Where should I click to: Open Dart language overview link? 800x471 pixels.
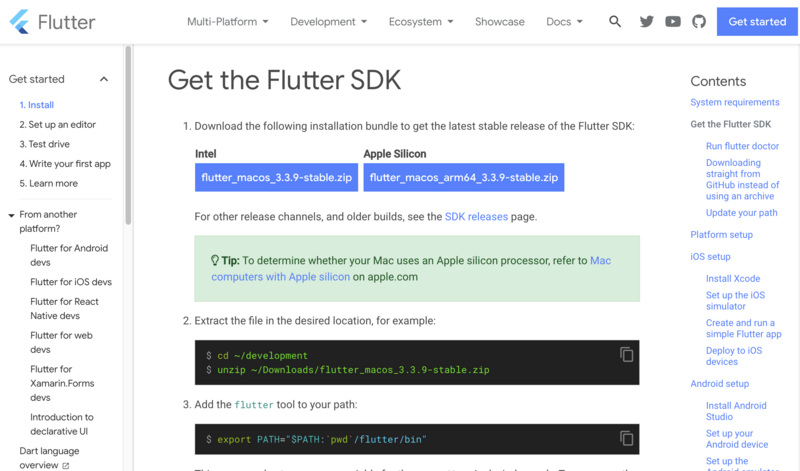pyautogui.click(x=49, y=458)
